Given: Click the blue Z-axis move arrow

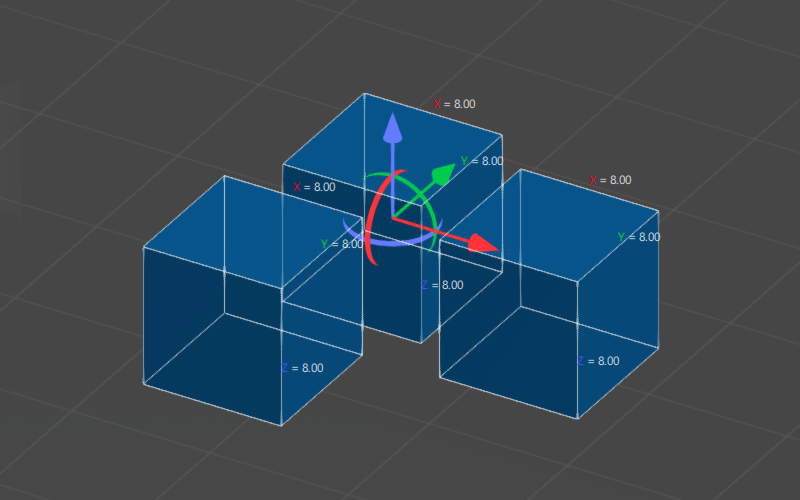Looking at the screenshot, I should pos(393,130).
